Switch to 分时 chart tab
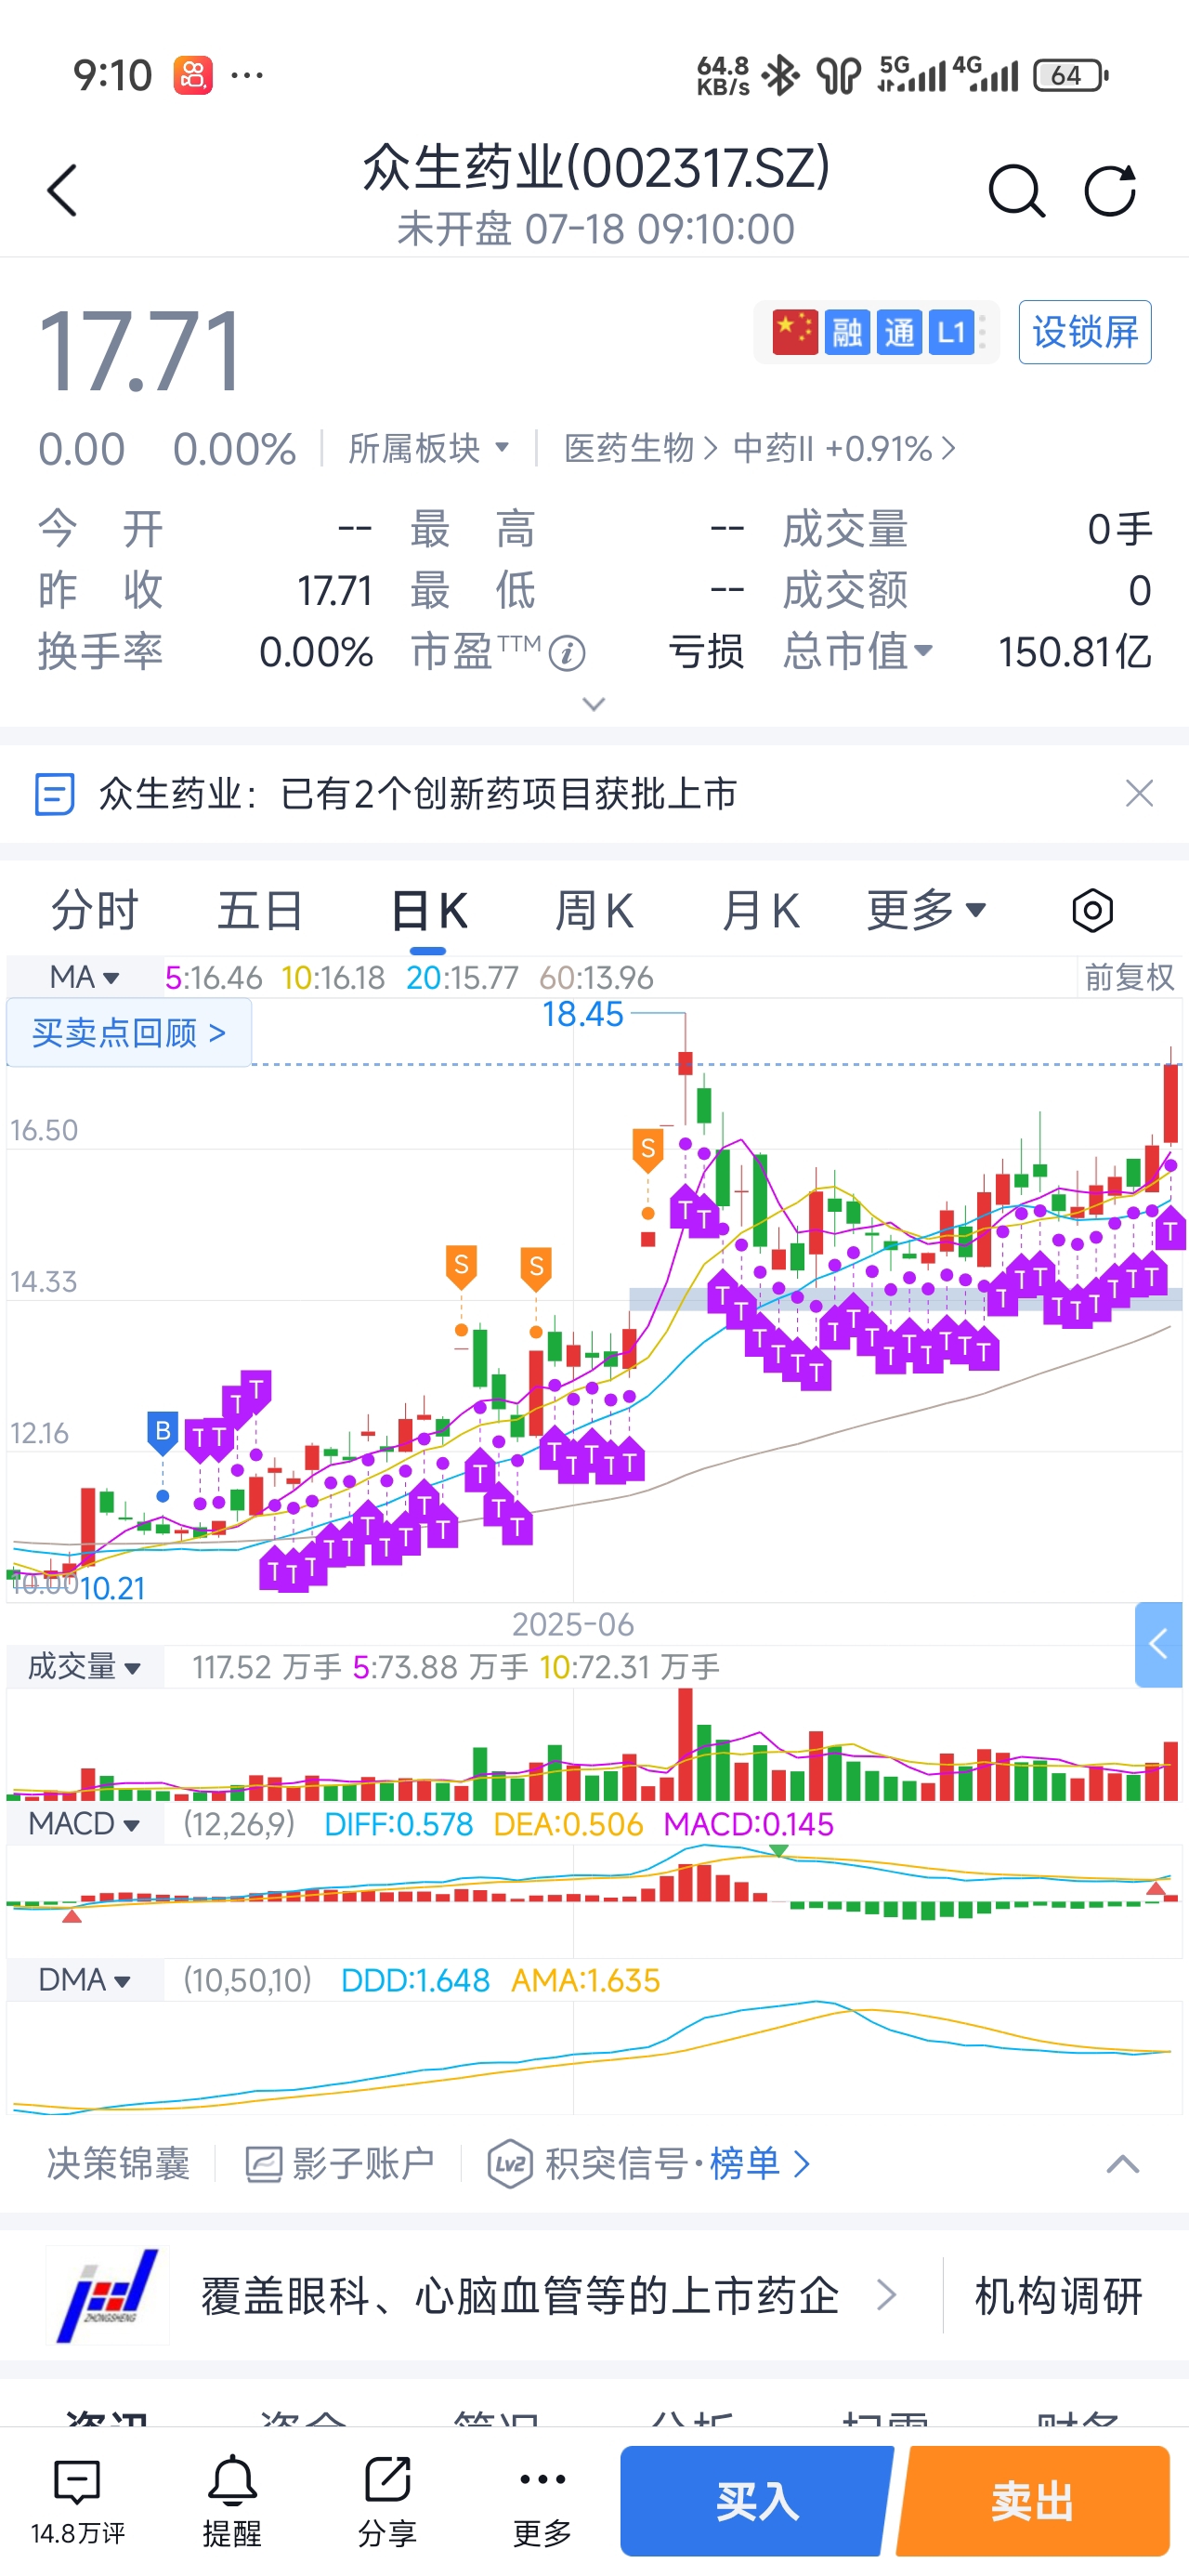 (x=95, y=911)
